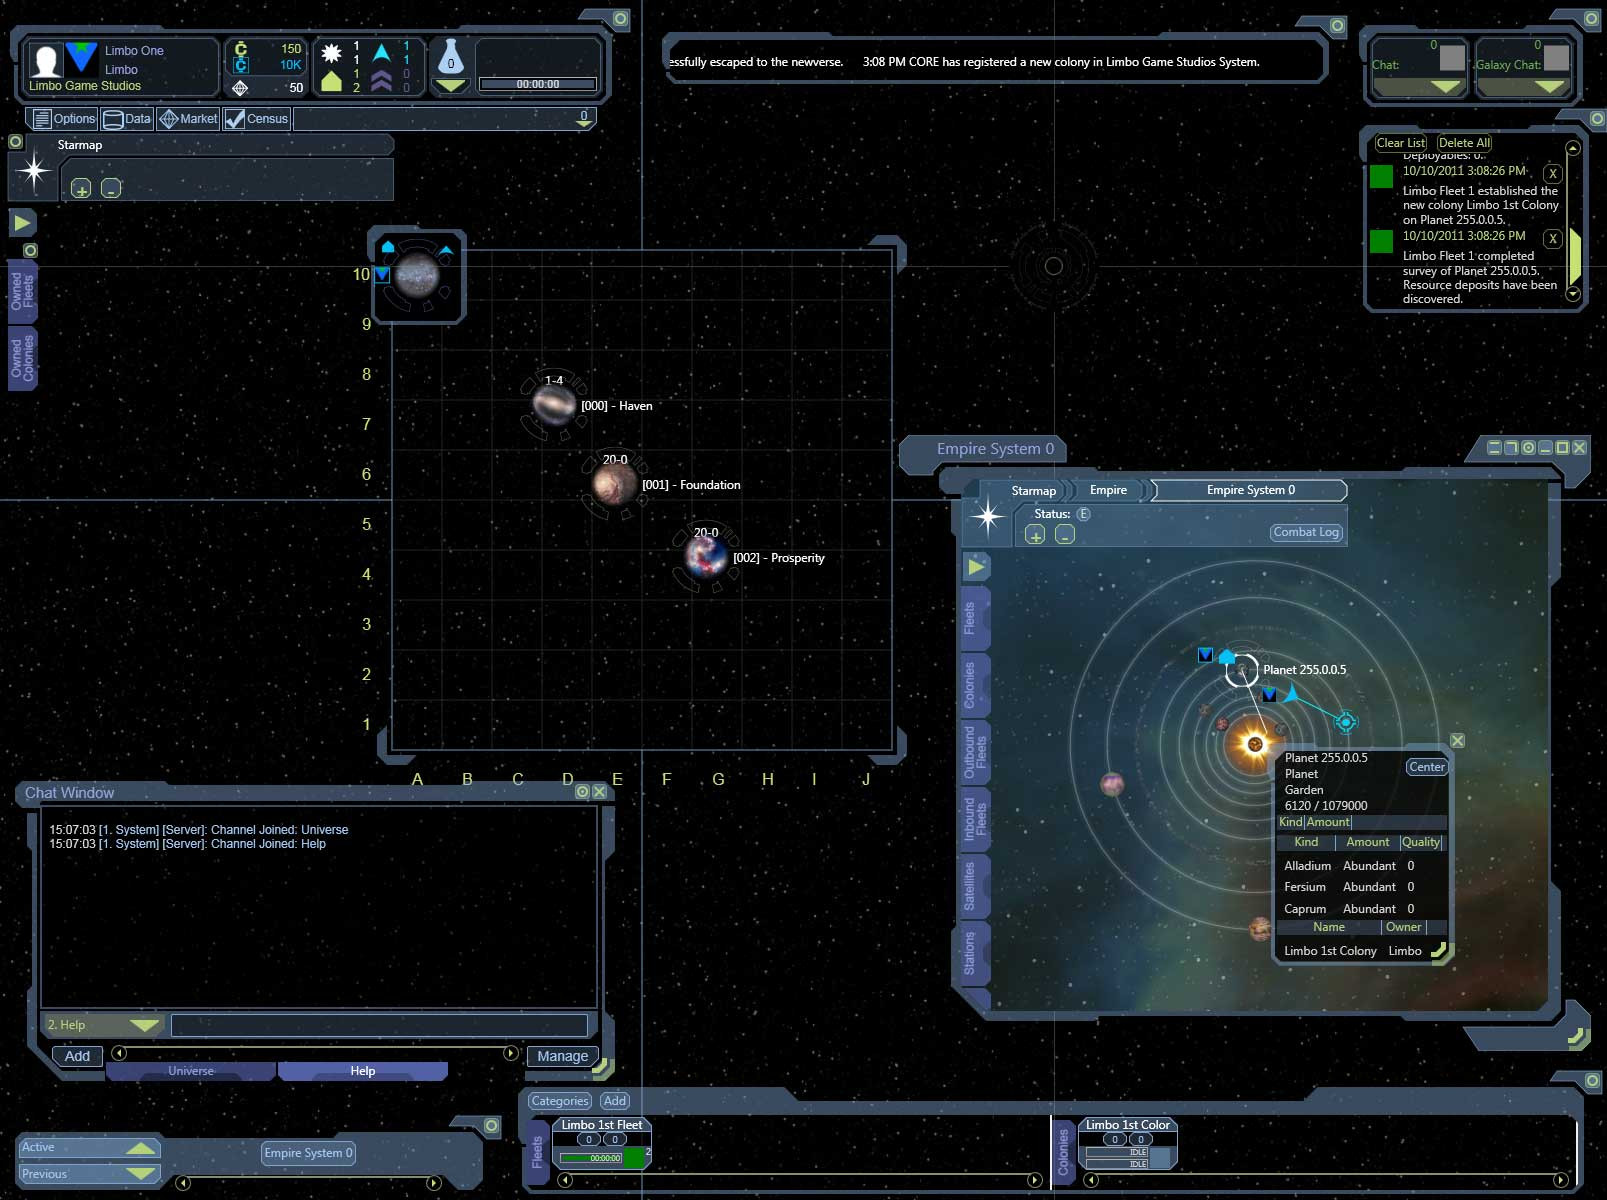Screen dimensions: 1607x1200
Task: Click Manage in Chat Window
Action: tap(562, 1056)
